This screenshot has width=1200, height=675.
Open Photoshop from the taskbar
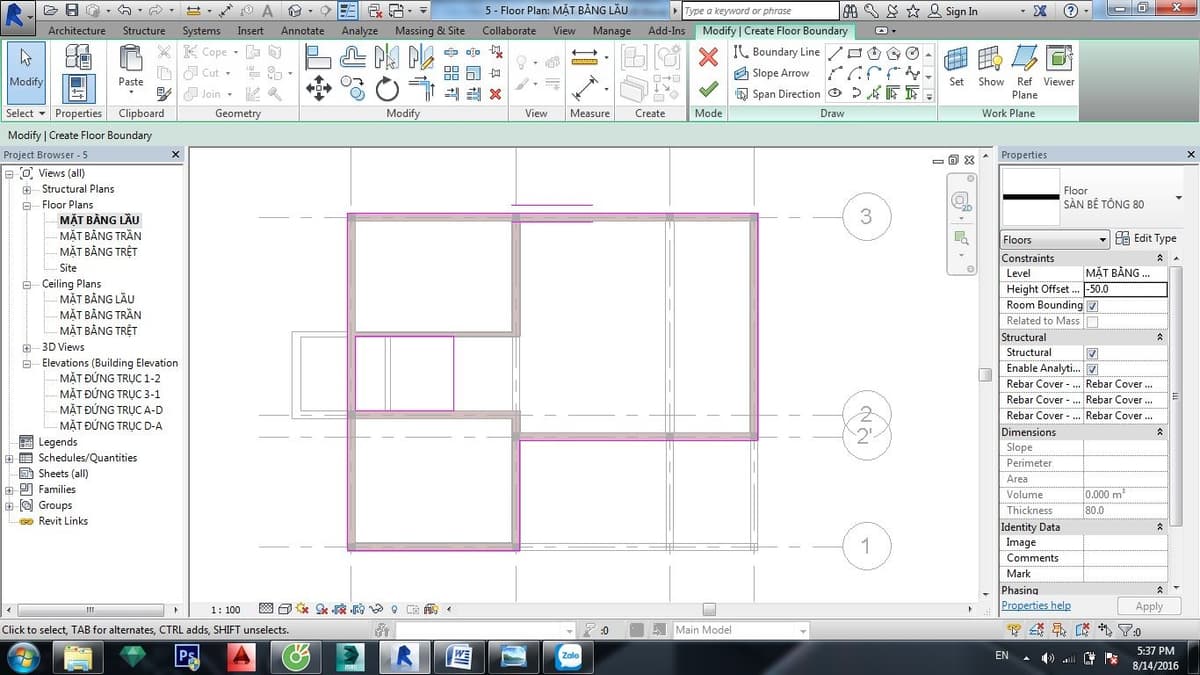tap(186, 656)
